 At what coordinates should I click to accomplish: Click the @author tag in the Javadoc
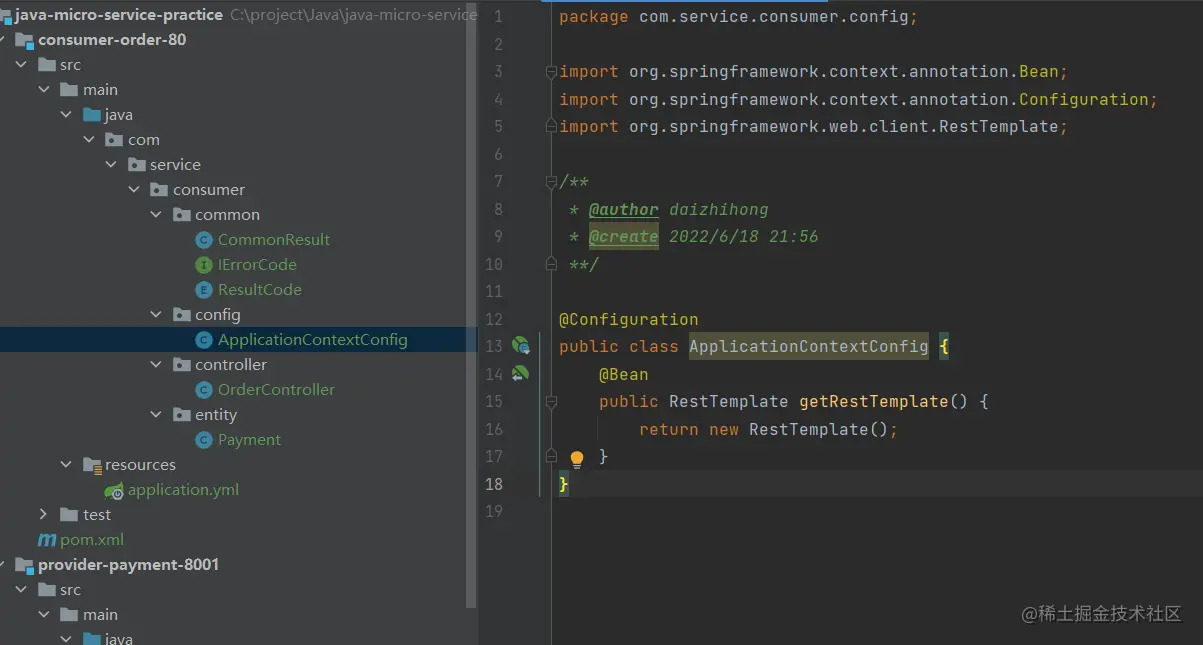click(624, 210)
